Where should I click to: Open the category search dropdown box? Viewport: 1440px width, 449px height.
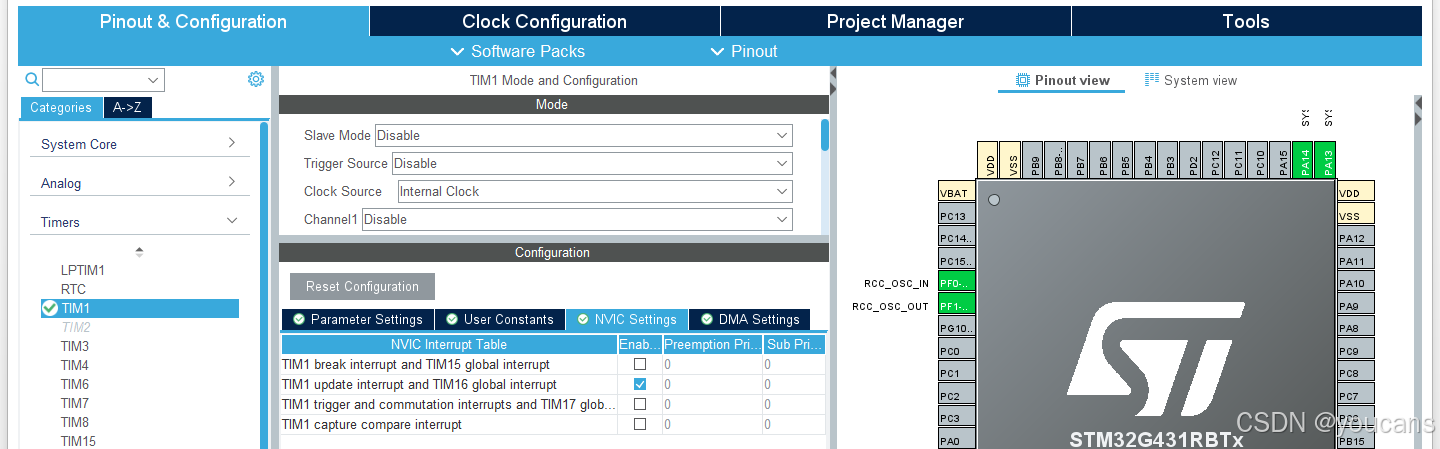point(103,80)
